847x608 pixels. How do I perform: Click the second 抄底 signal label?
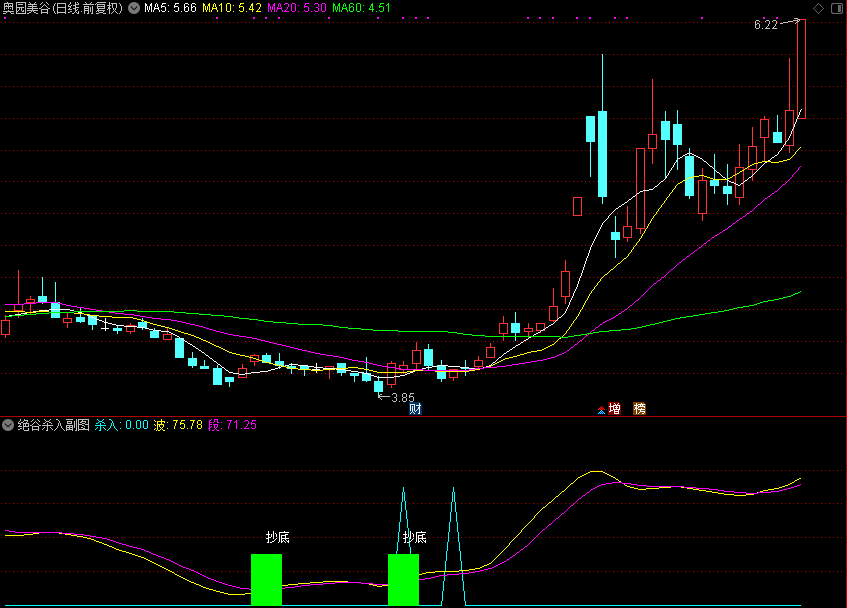pos(415,537)
